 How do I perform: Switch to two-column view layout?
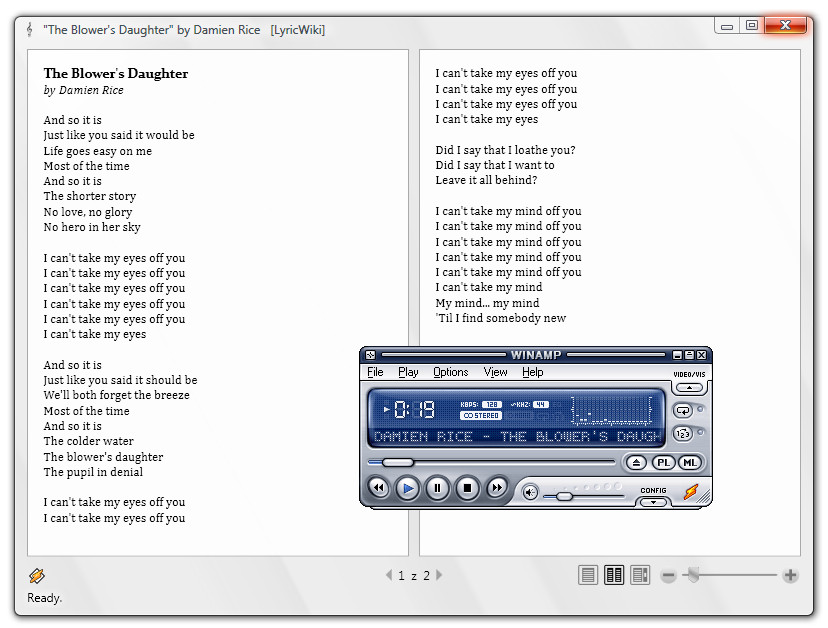[614, 575]
